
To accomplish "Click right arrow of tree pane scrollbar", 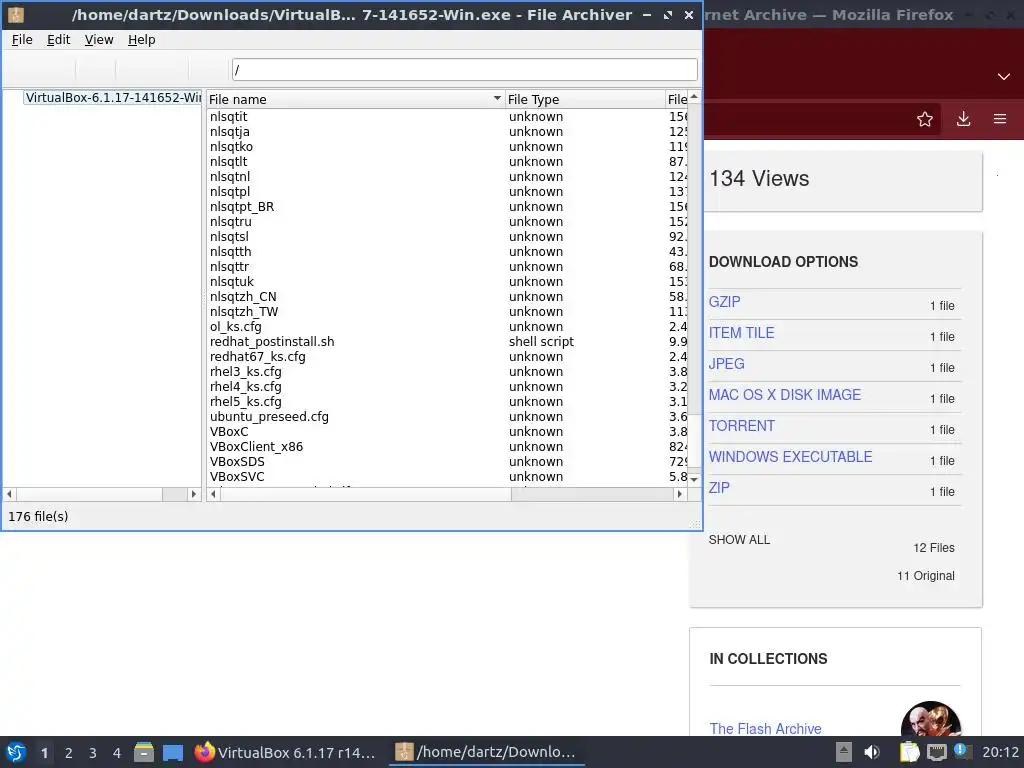I will [193, 494].
